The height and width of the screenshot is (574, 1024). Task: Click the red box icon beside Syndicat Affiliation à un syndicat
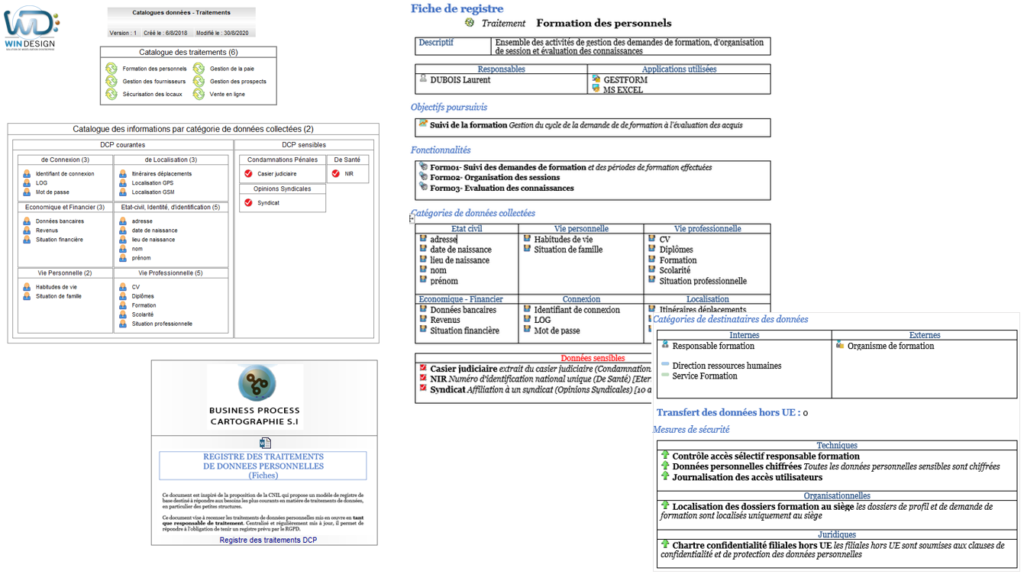coord(423,388)
